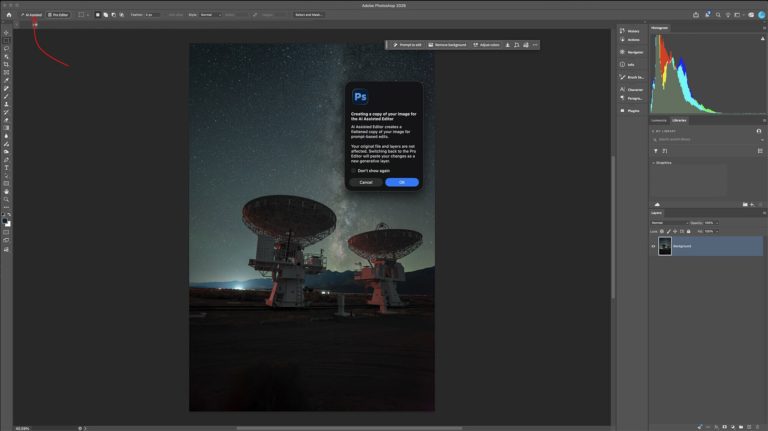Image resolution: width=768 pixels, height=431 pixels.
Task: Open the Opacity dropdown arrow
Action: (x=717, y=223)
